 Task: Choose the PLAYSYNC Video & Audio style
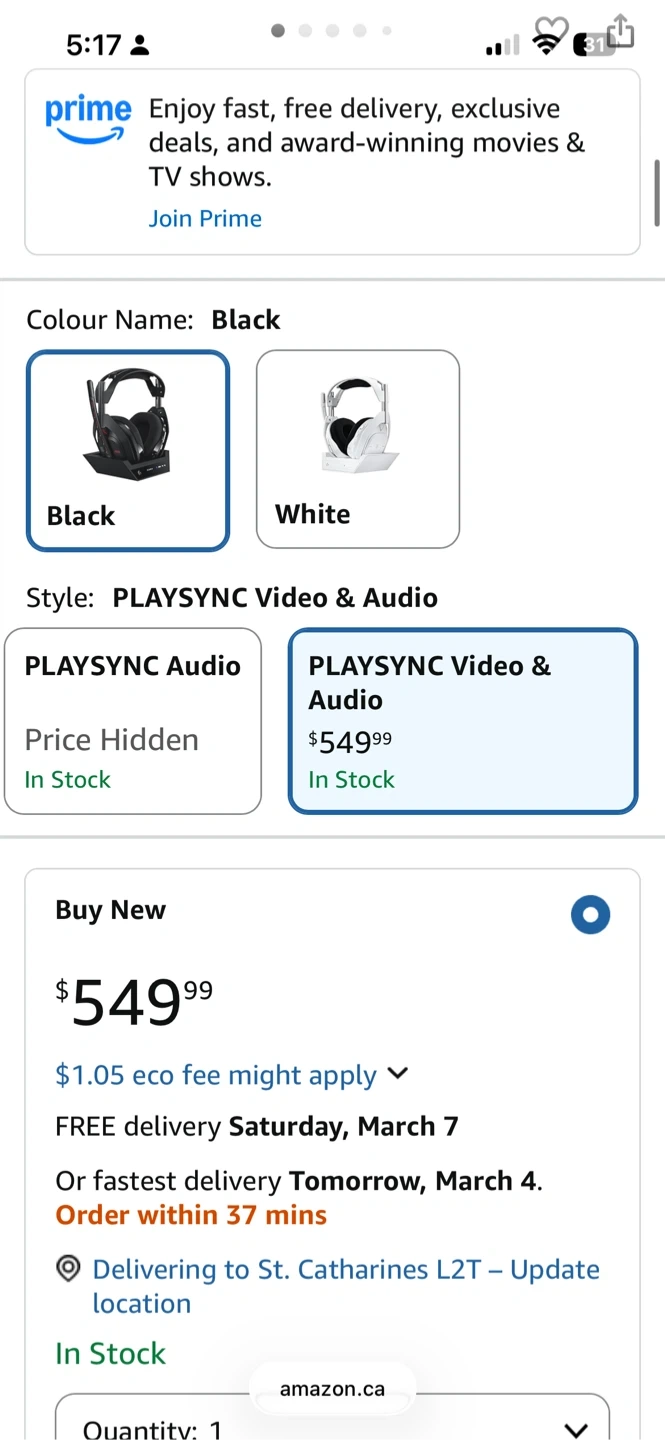462,720
